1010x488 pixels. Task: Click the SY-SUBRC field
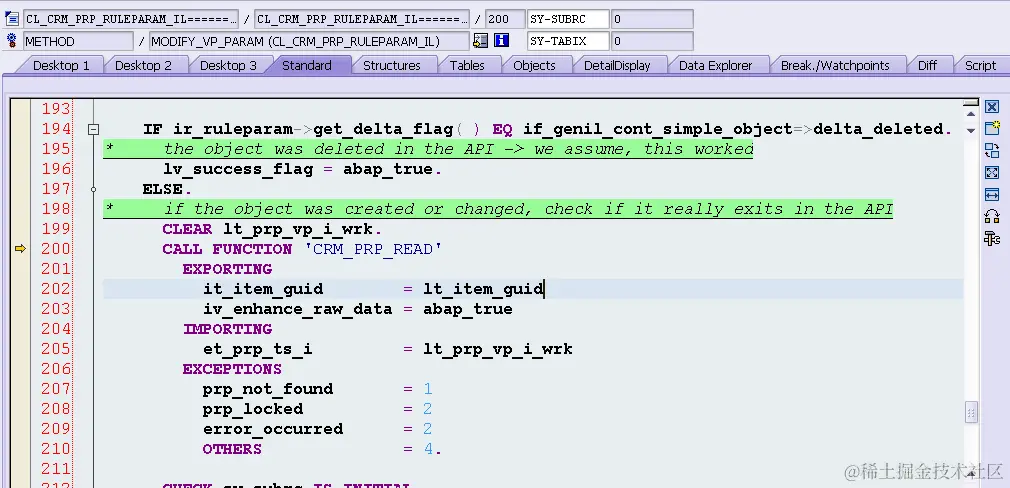568,19
